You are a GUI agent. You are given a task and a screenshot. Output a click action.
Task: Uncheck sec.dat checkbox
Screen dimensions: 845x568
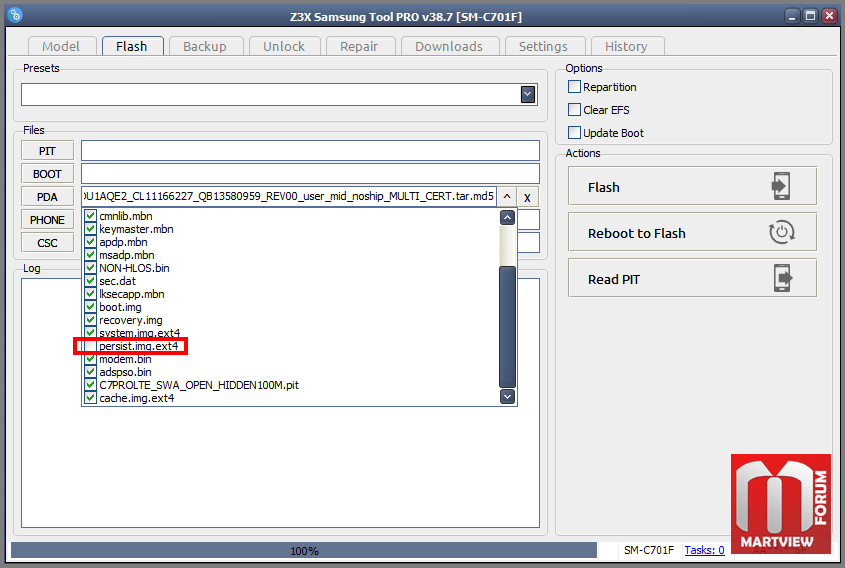(91, 281)
